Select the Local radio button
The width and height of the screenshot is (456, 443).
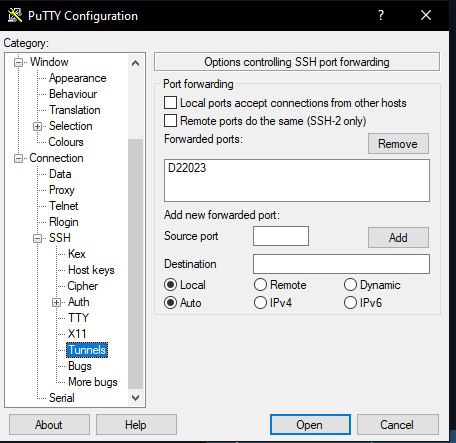pyautogui.click(x=170, y=285)
